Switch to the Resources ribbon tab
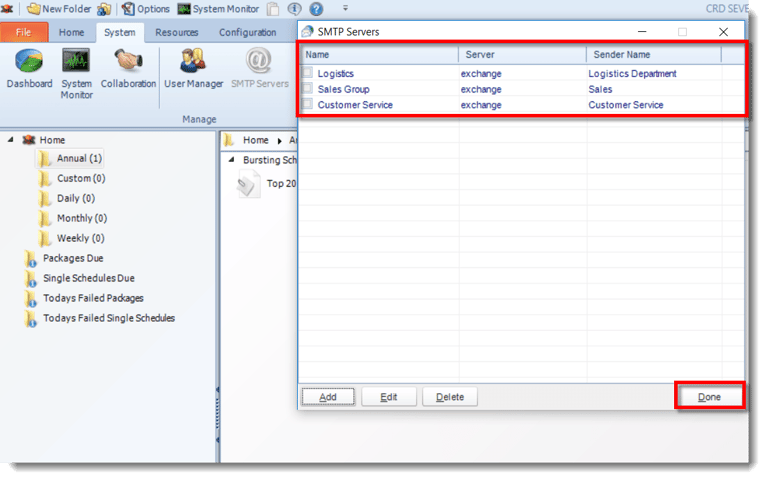 tap(176, 32)
